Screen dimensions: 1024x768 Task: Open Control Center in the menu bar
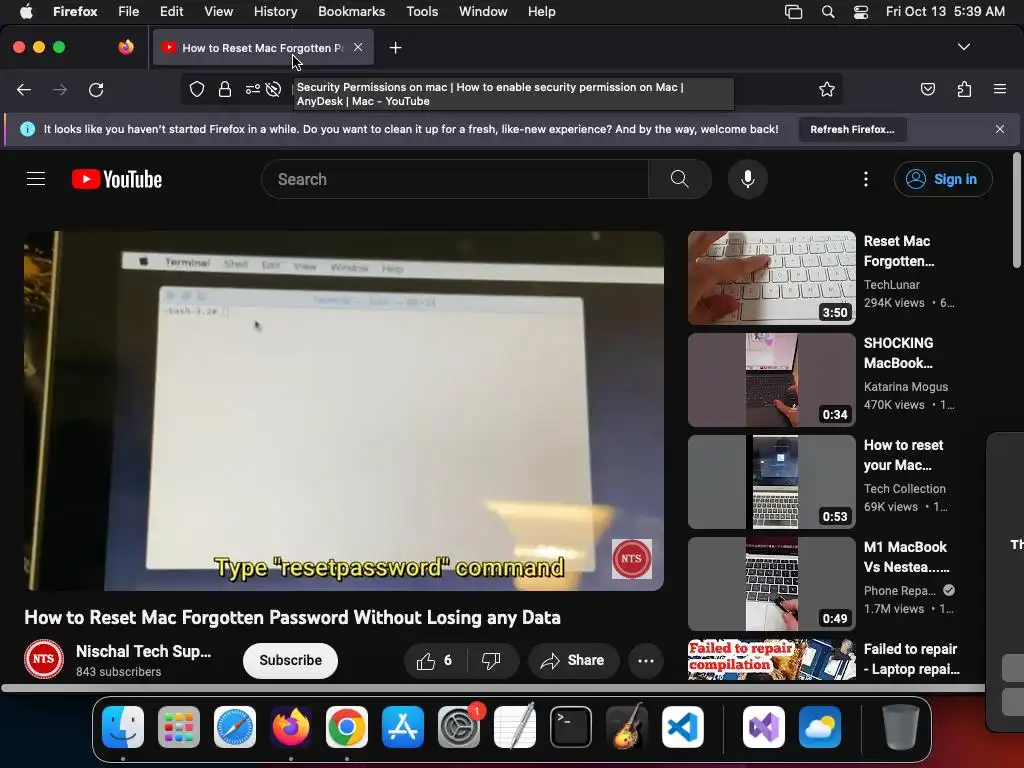pyautogui.click(x=861, y=12)
